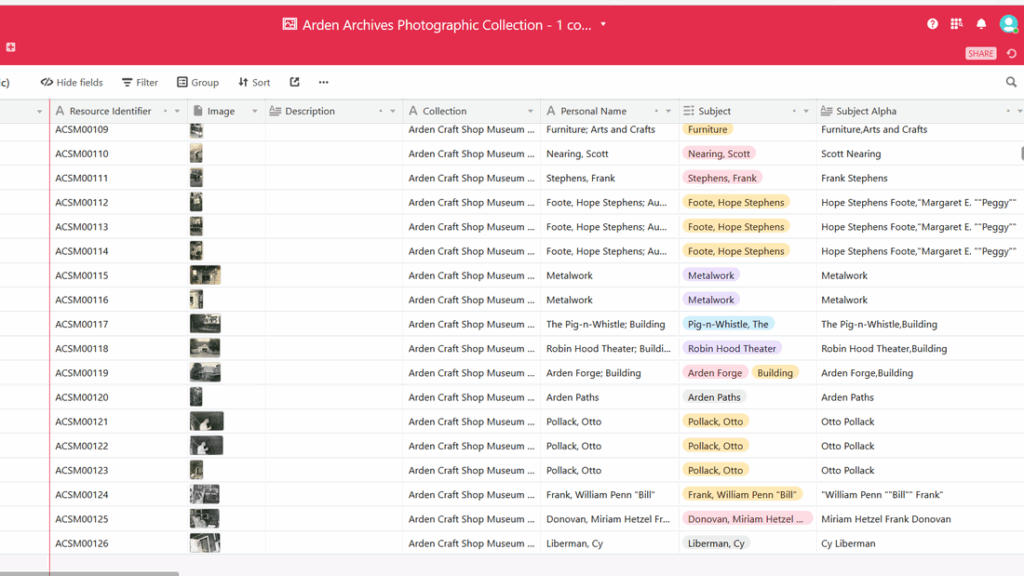
Task: Open the apps grid icon
Action: [956, 24]
